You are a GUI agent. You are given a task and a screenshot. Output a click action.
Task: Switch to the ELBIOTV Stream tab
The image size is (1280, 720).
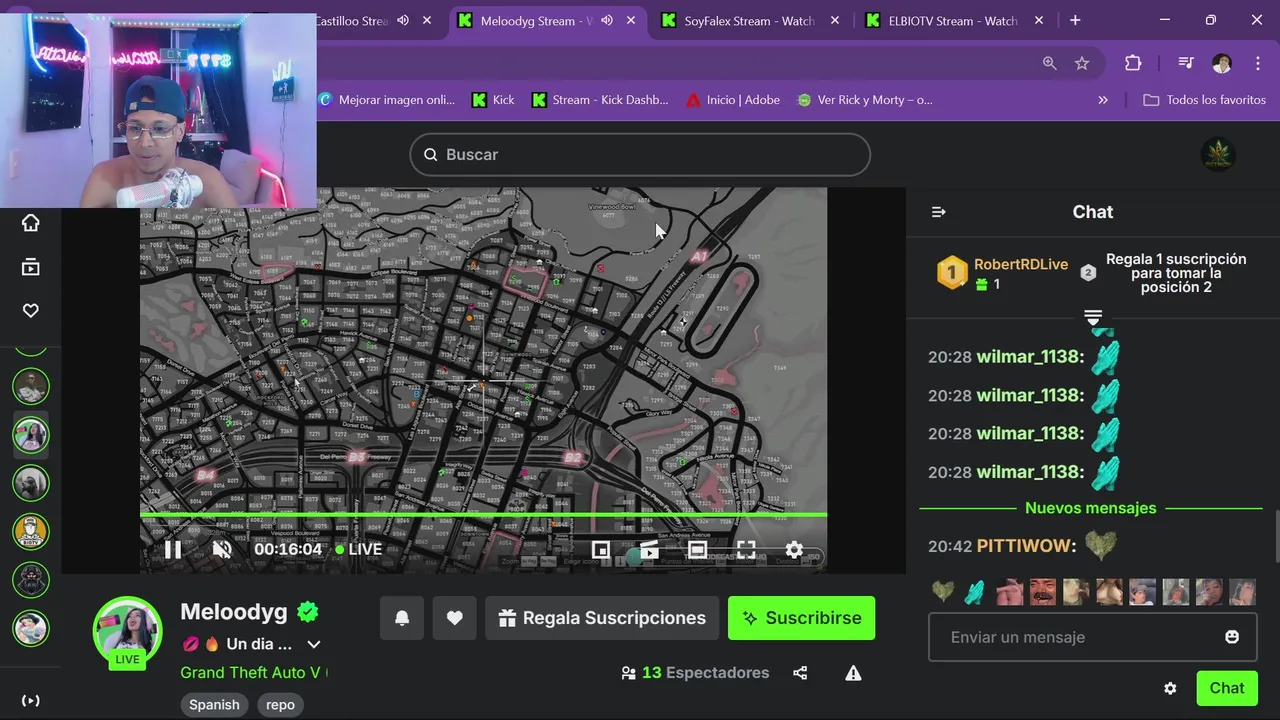(x=953, y=20)
